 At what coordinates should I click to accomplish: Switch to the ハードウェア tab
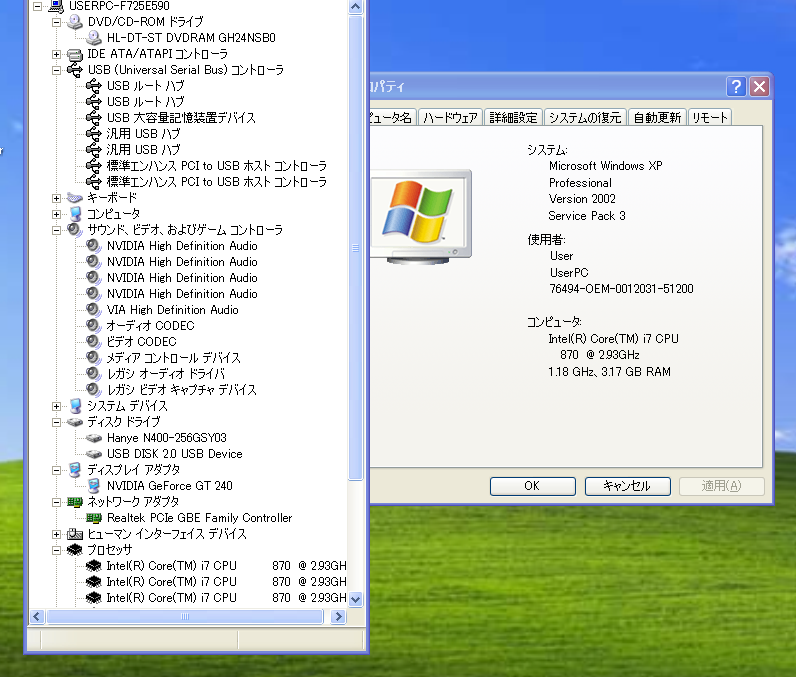point(450,118)
